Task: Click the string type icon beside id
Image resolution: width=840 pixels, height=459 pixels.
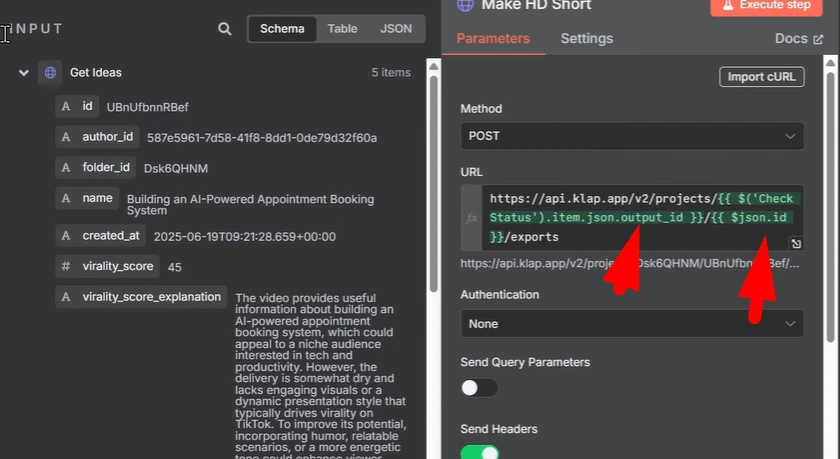Action: (x=66, y=107)
